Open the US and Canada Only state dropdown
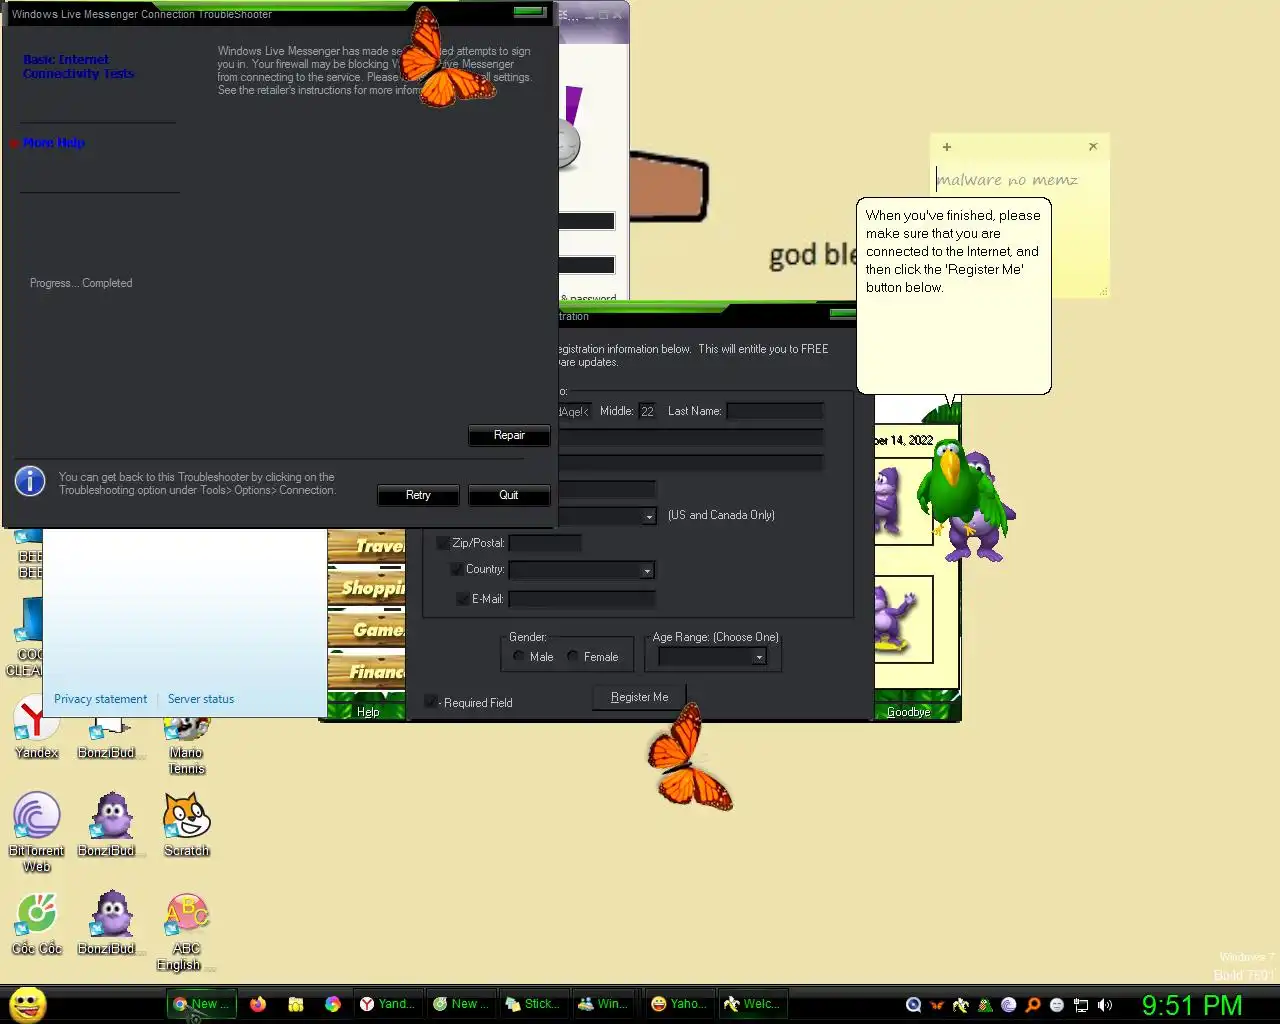Viewport: 1280px width, 1024px height. coord(648,516)
